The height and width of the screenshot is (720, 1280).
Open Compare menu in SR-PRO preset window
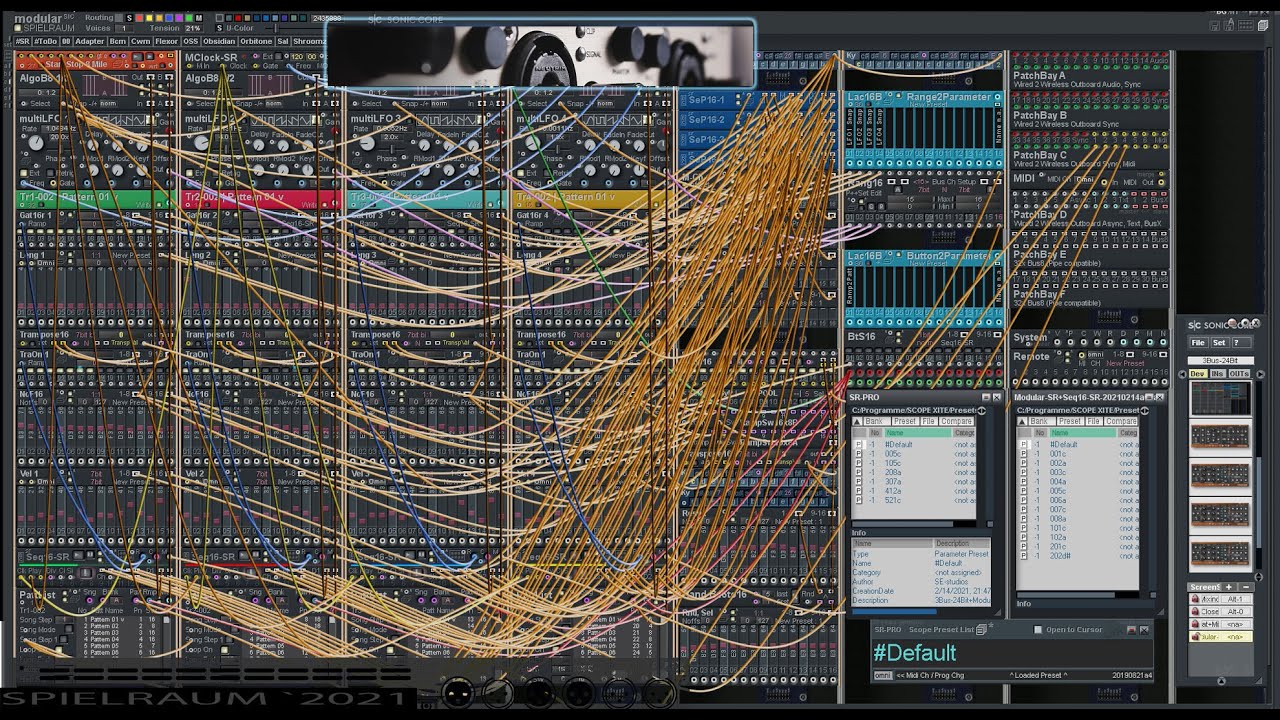click(956, 421)
